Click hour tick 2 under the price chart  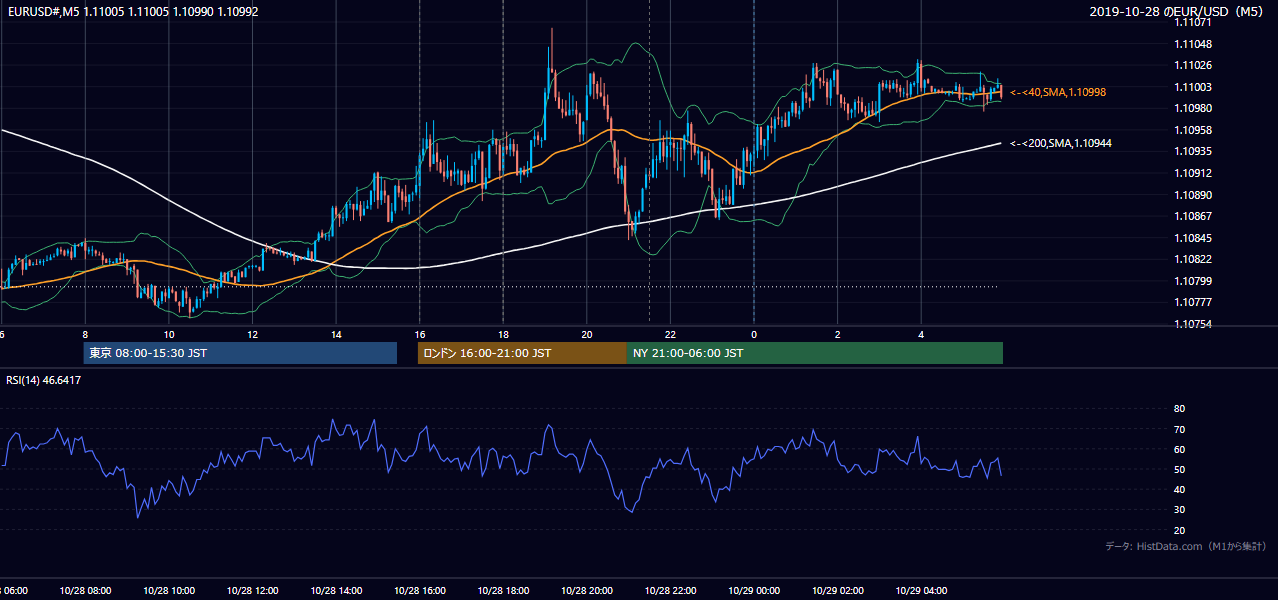[838, 335]
